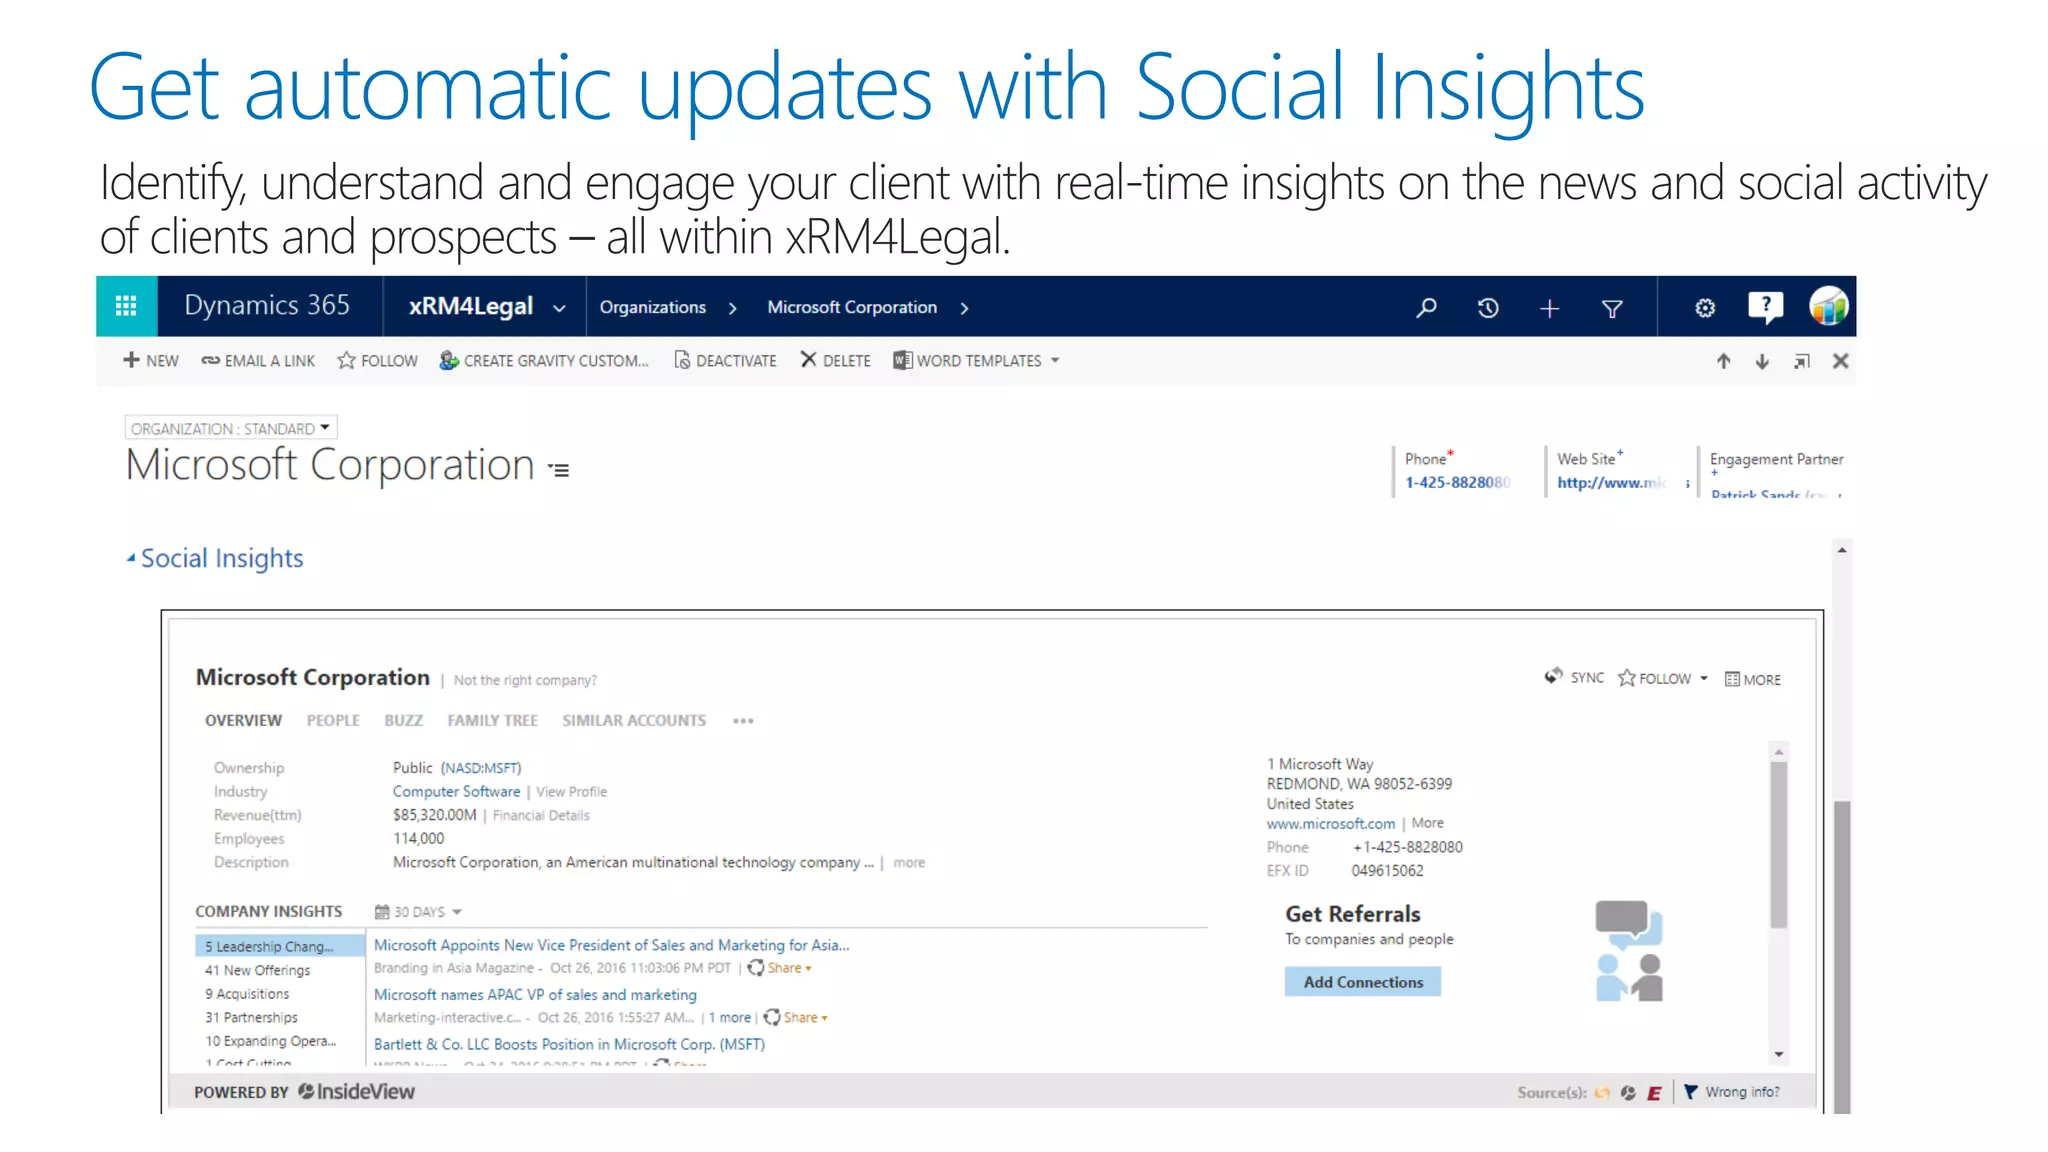The image size is (2048, 1152).
Task: Expand description with more link
Action: pyautogui.click(x=909, y=862)
